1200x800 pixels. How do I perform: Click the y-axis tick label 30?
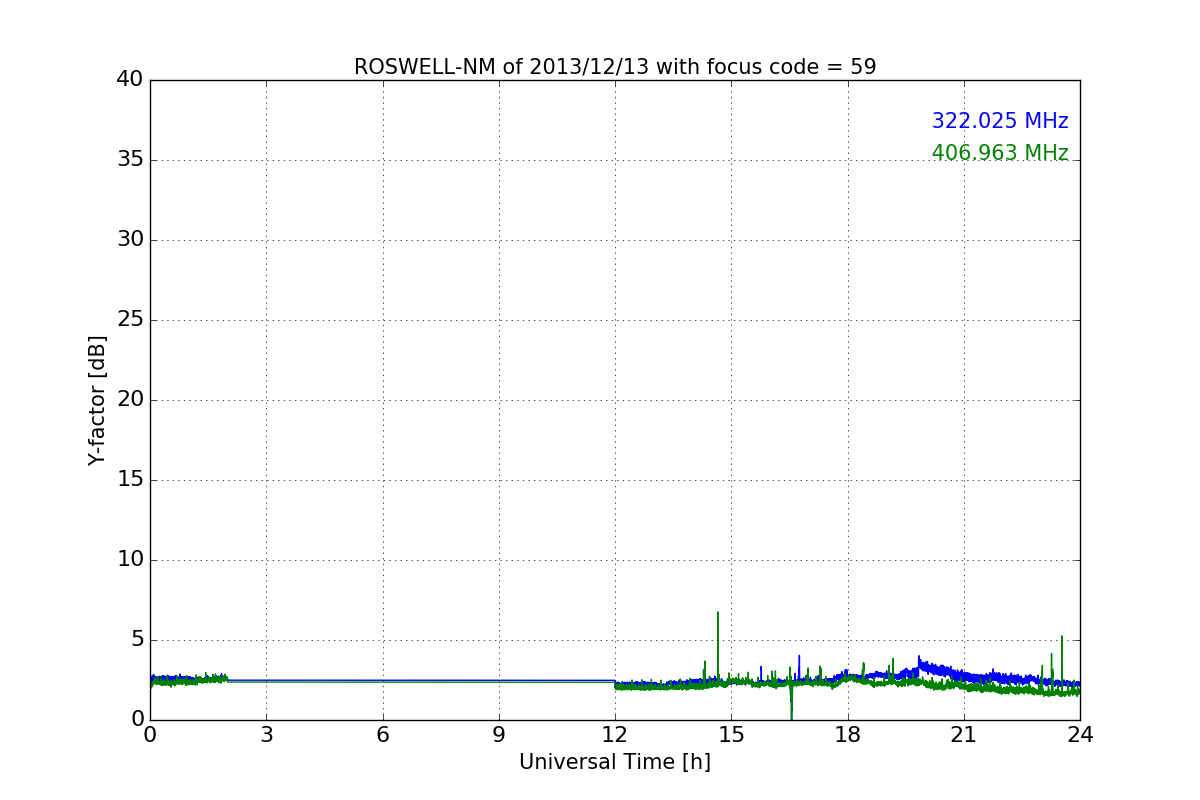point(130,240)
